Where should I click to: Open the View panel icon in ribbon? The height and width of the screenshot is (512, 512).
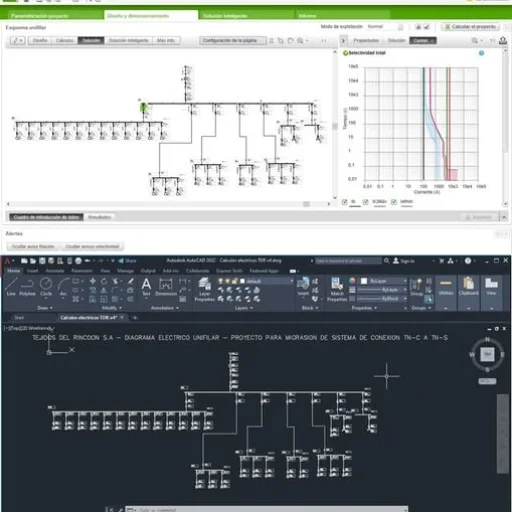click(x=491, y=287)
